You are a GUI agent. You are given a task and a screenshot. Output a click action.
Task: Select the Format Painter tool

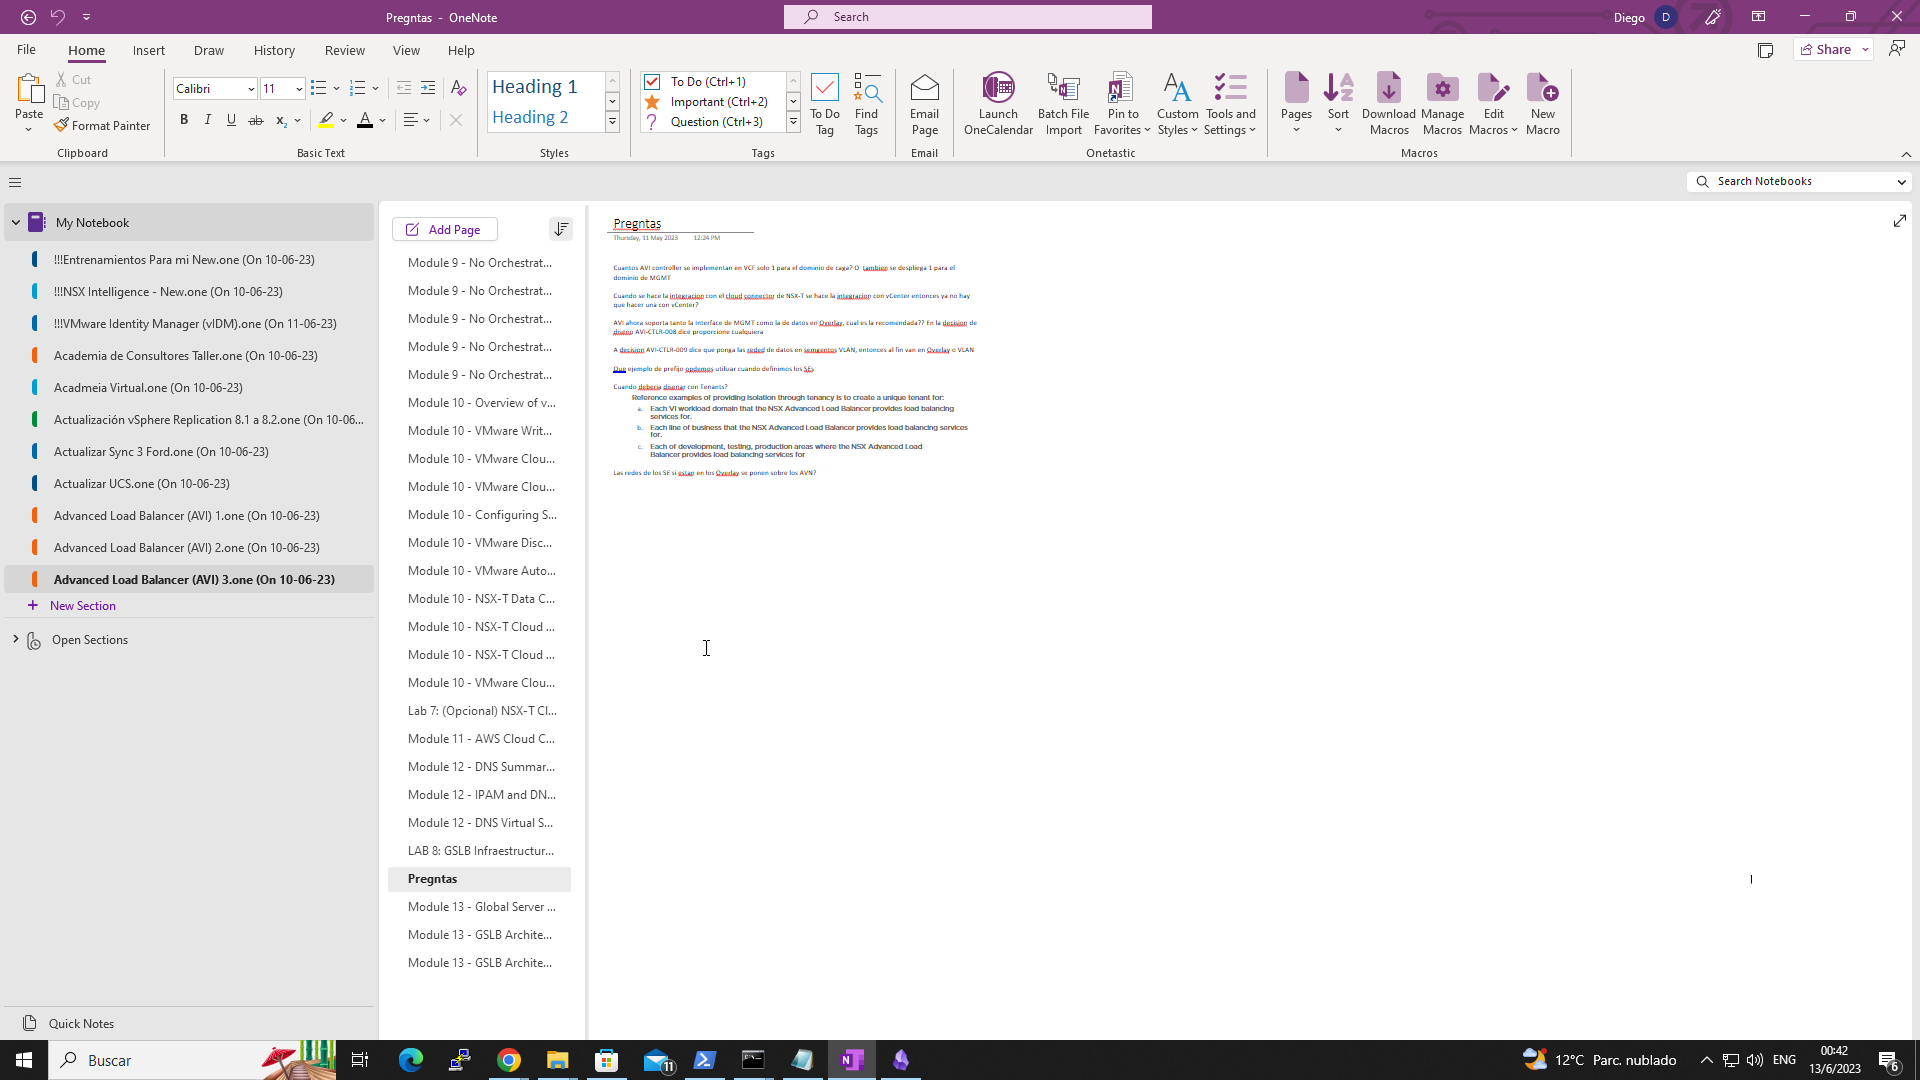click(102, 126)
